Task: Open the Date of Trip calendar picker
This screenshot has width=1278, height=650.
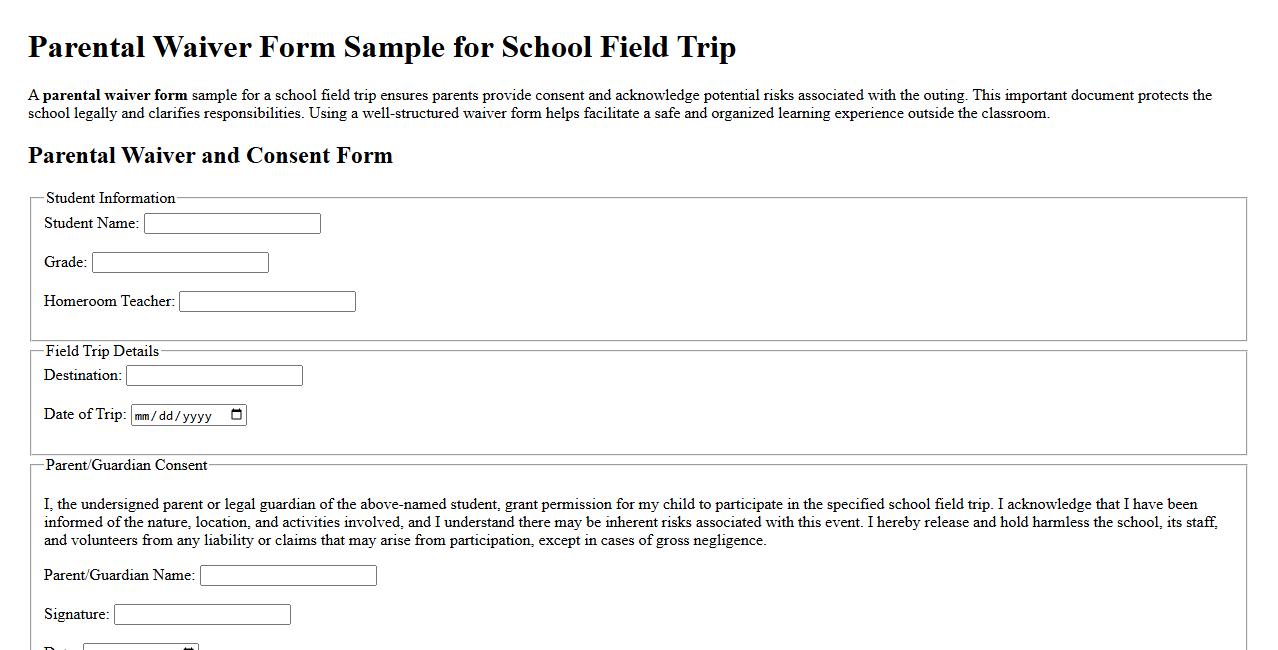Action: pos(236,414)
